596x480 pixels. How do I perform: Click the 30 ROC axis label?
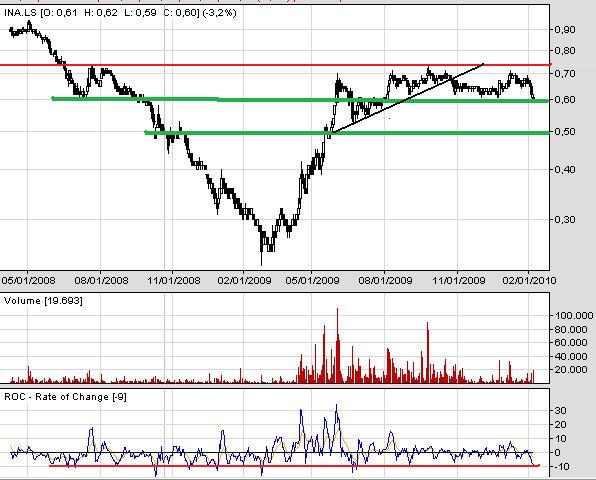coord(561,410)
